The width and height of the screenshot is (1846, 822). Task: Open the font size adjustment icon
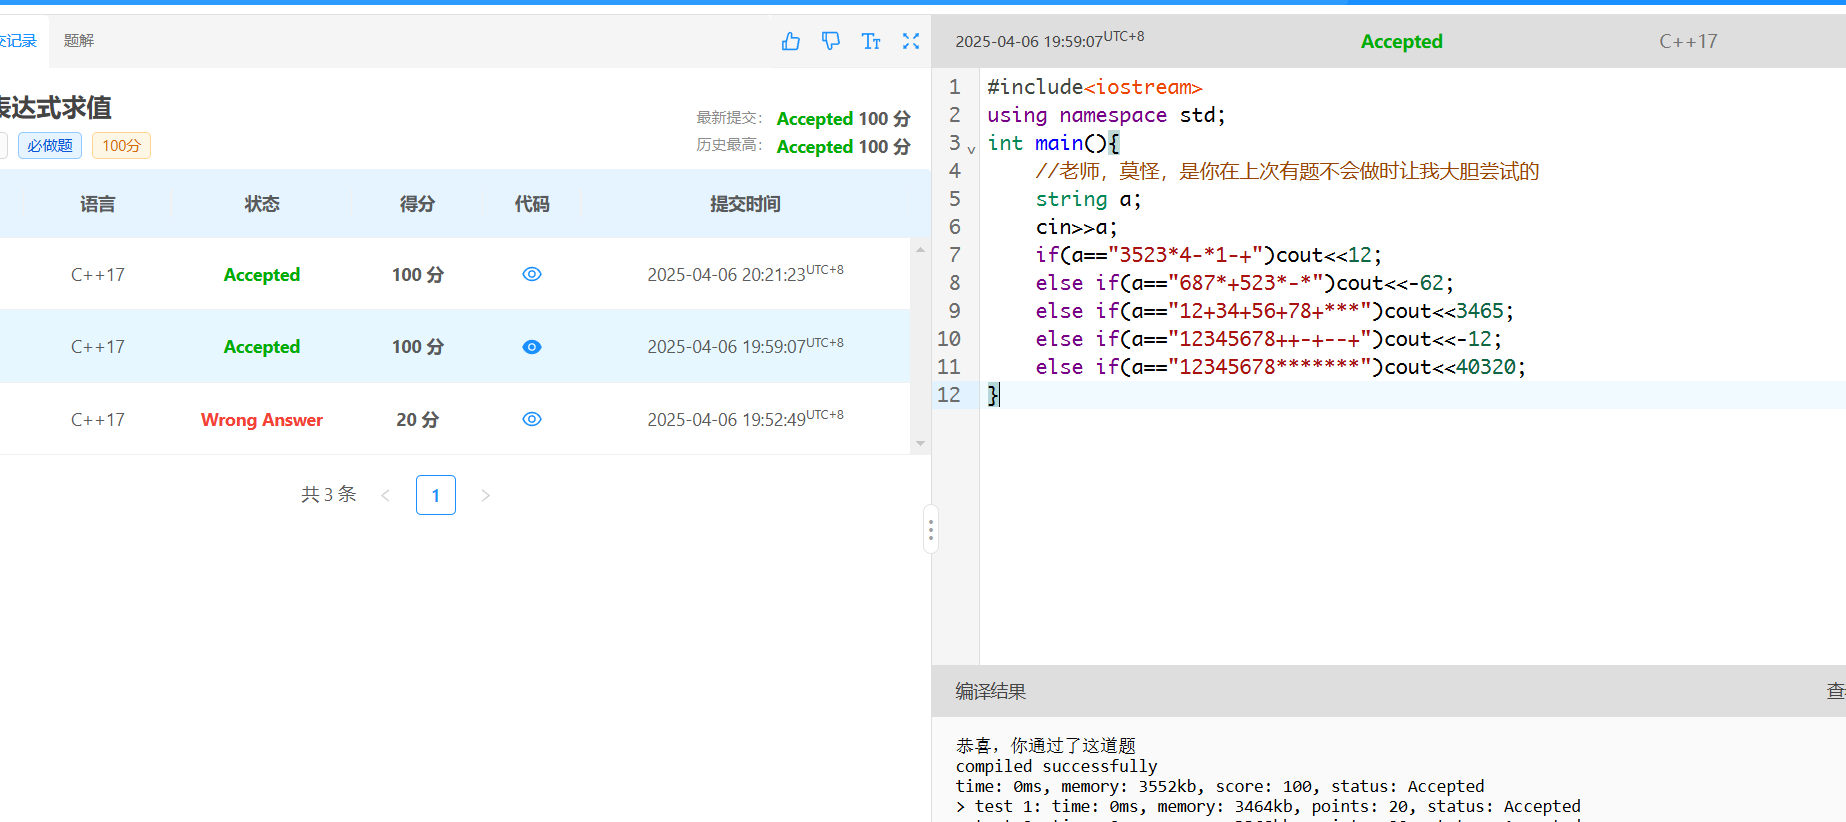point(871,41)
